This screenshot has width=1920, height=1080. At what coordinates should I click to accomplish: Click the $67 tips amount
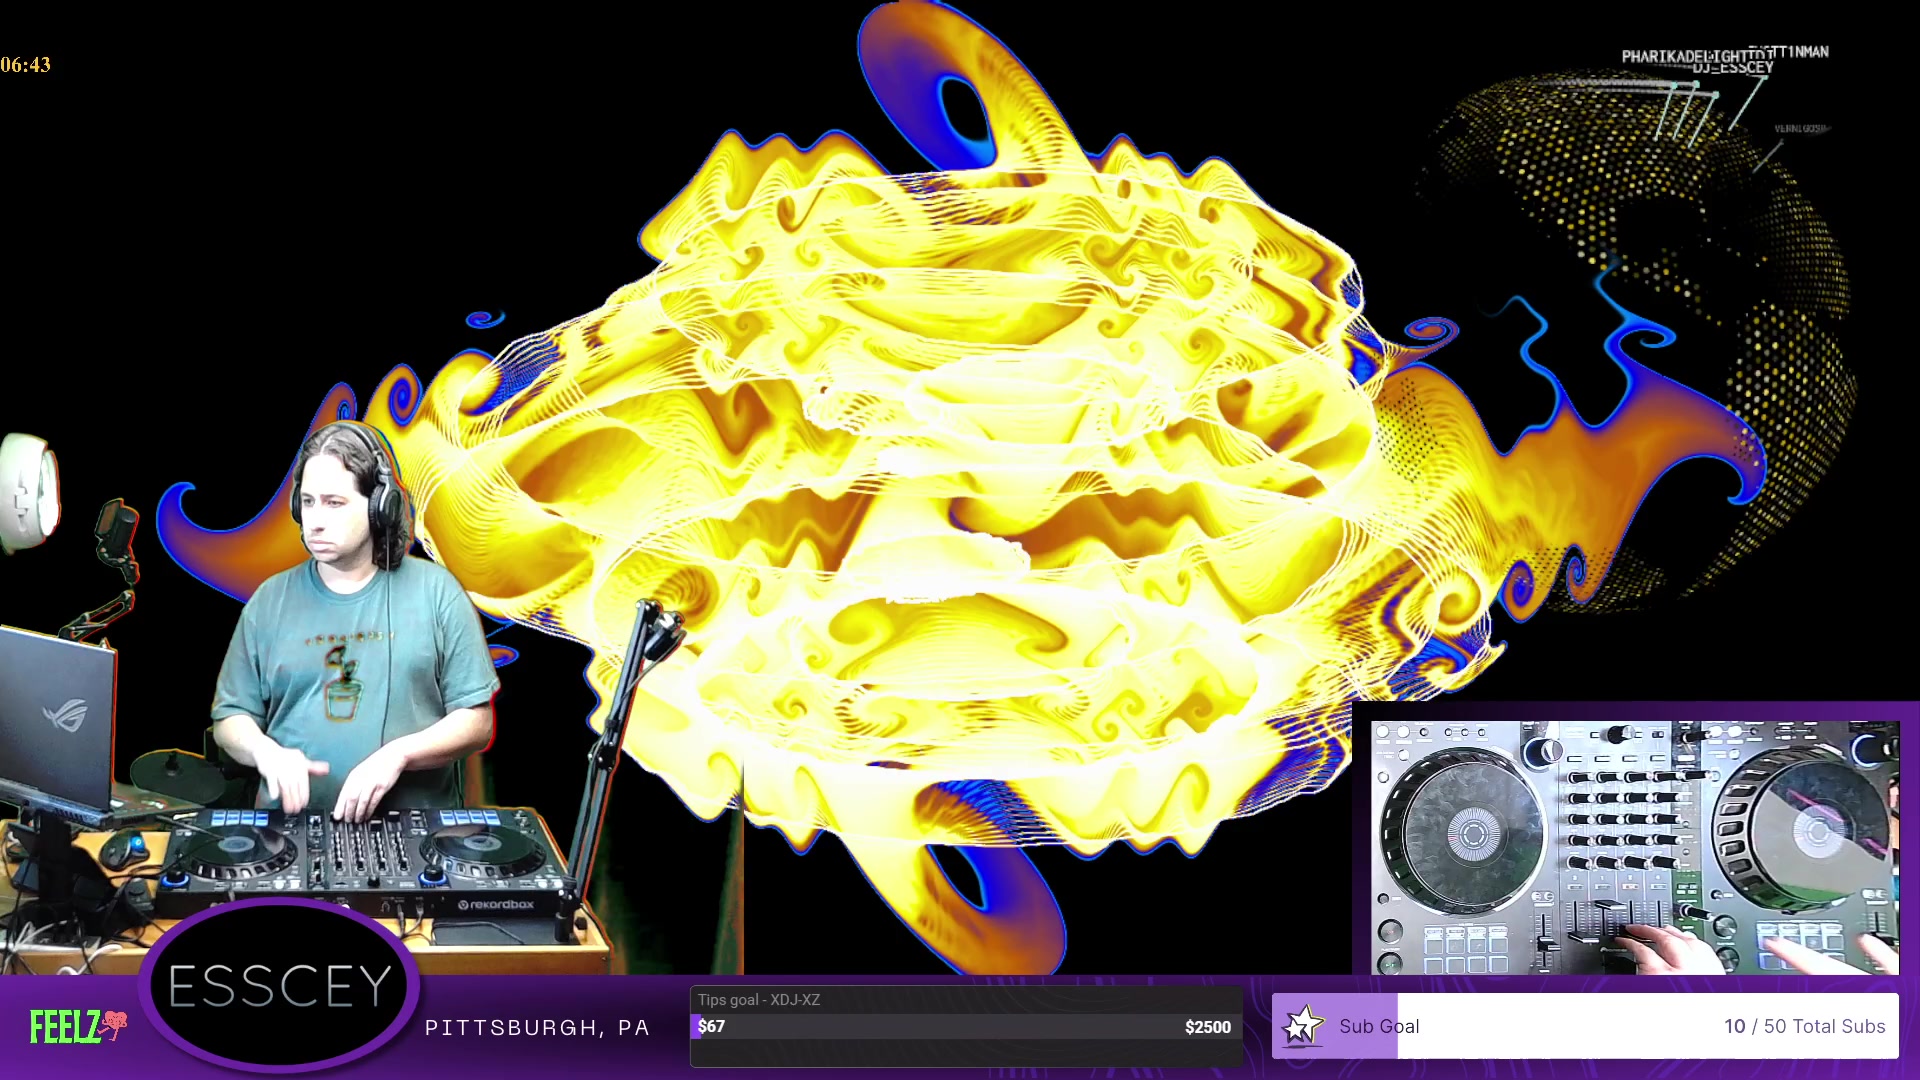(x=712, y=1027)
